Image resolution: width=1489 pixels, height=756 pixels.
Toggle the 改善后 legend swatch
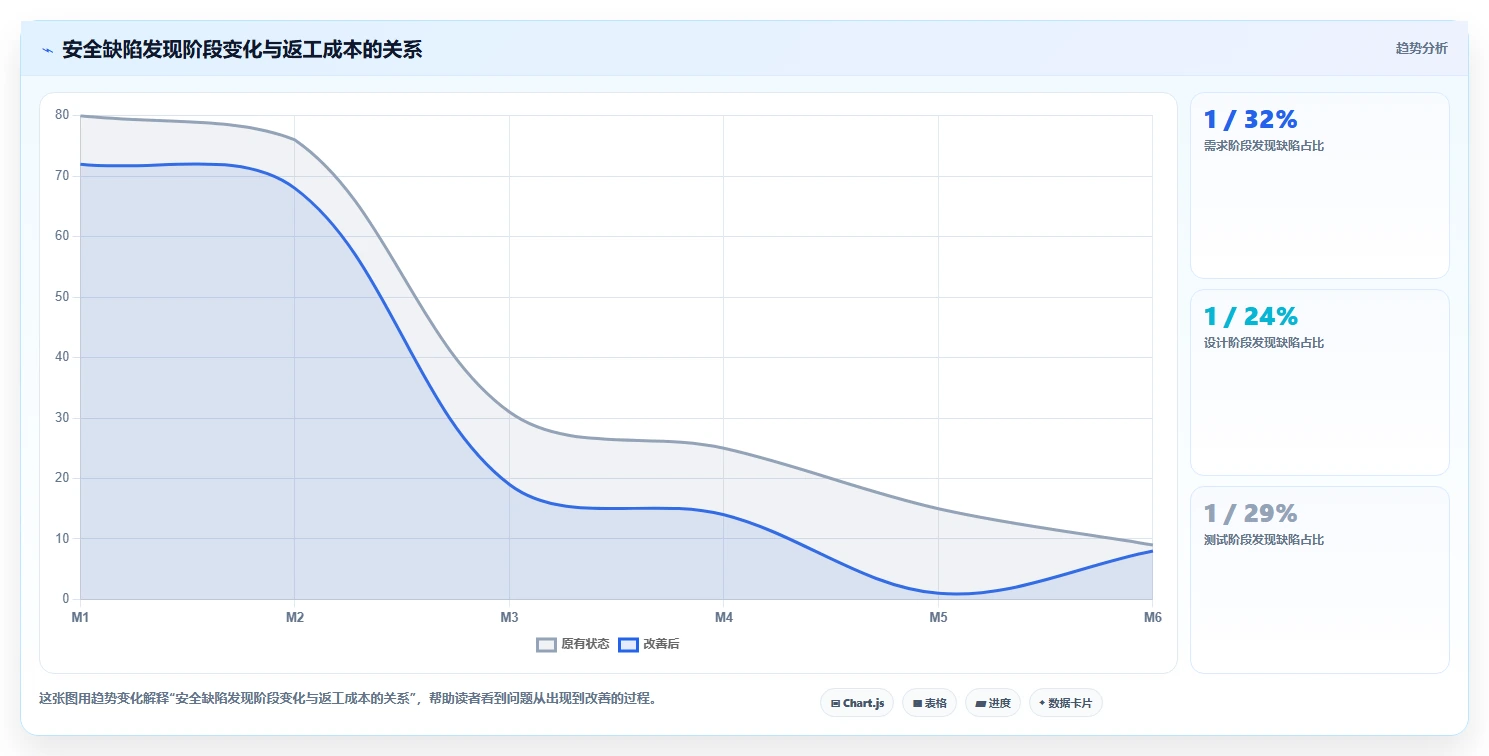click(628, 645)
